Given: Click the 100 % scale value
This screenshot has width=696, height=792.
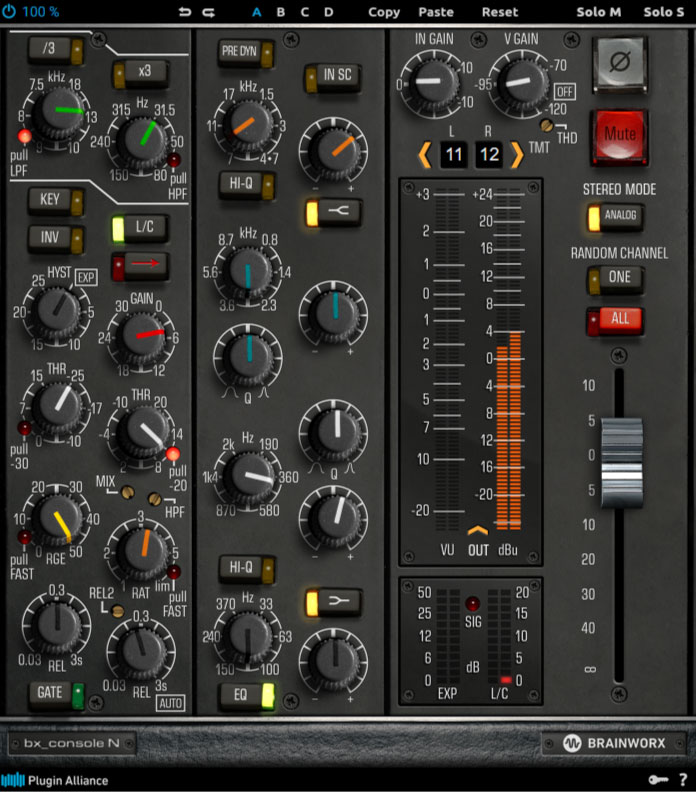Looking at the screenshot, I should [x=40, y=12].
